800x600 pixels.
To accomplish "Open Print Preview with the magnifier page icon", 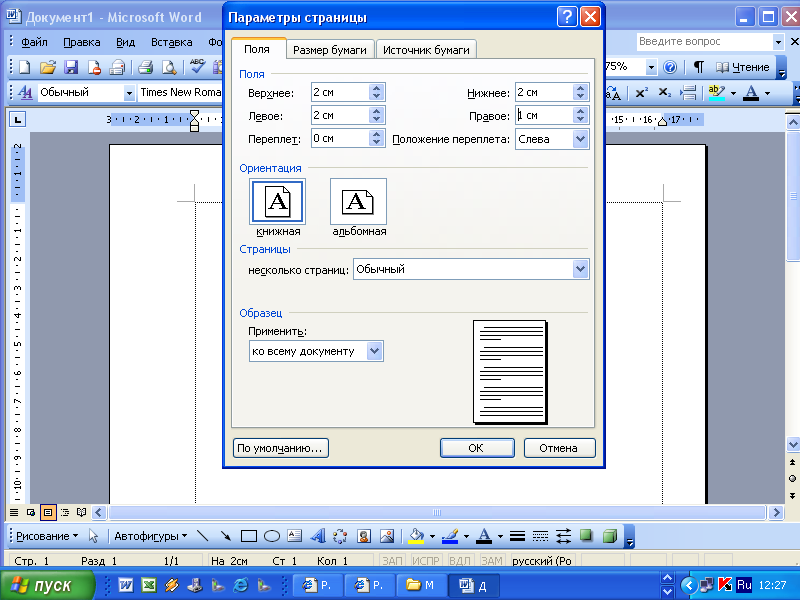I will (169, 67).
